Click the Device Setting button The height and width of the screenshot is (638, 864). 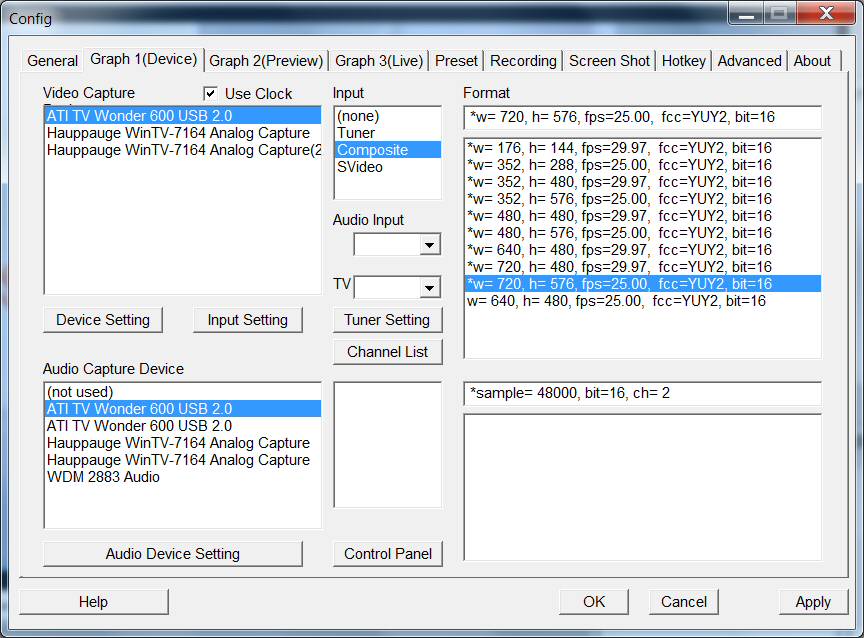103,320
